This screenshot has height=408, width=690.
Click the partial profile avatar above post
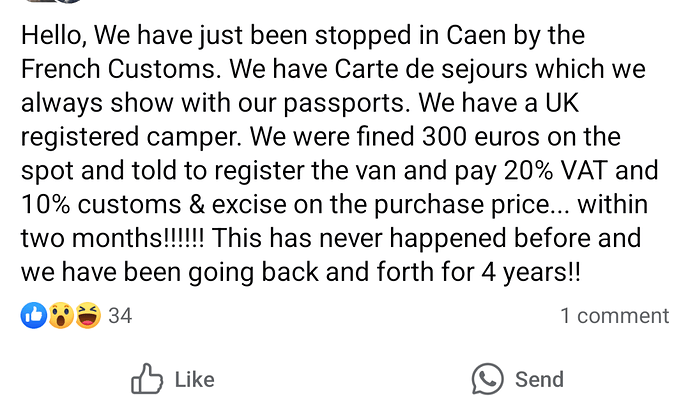[53, 1]
